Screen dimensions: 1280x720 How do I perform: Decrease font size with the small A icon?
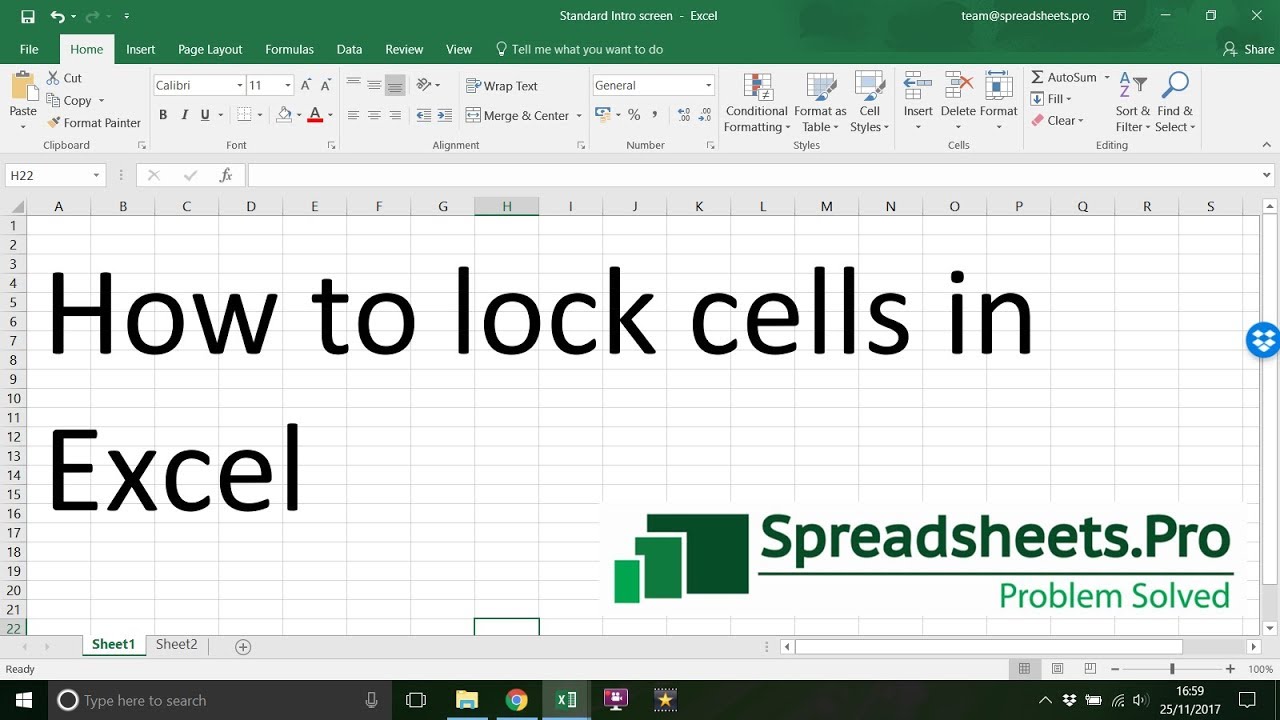pos(326,86)
